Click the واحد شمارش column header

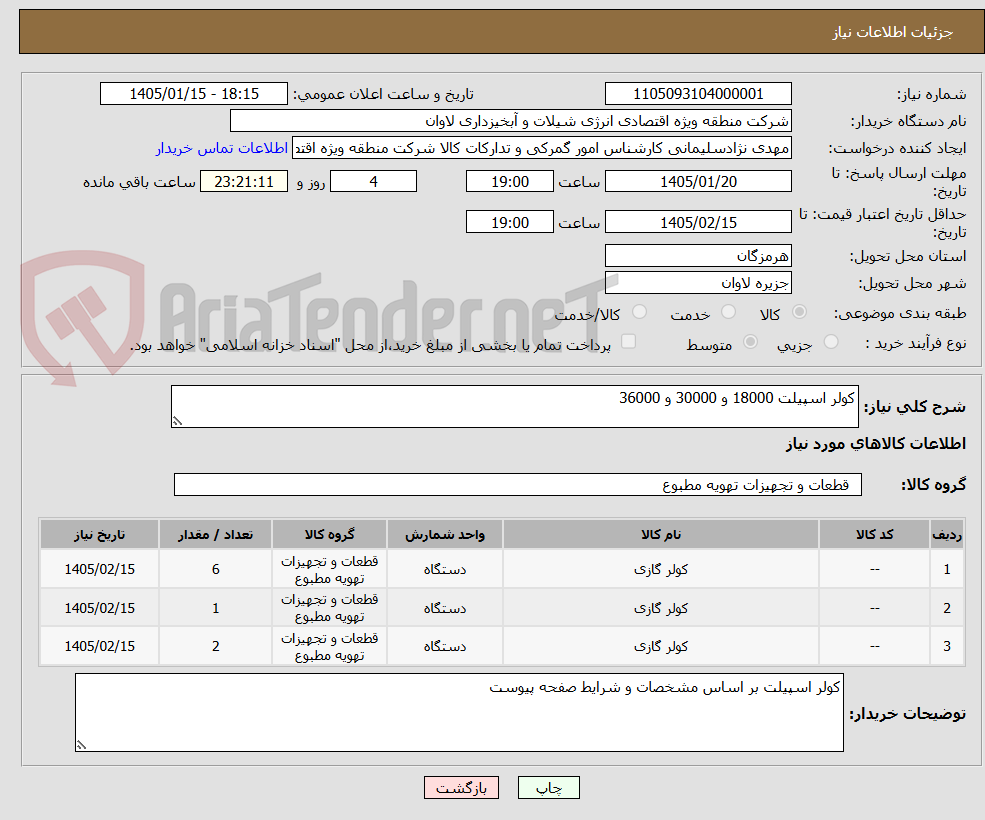pos(445,534)
